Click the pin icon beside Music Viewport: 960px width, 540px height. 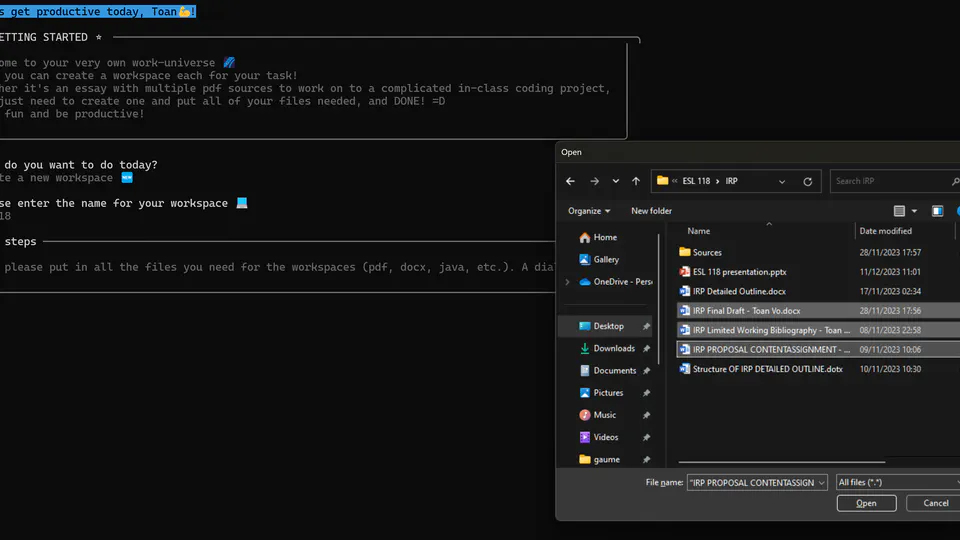tap(646, 415)
